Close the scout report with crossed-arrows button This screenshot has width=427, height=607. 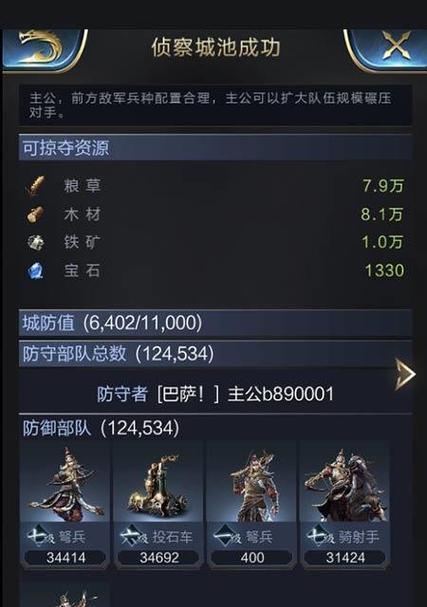pos(396,46)
